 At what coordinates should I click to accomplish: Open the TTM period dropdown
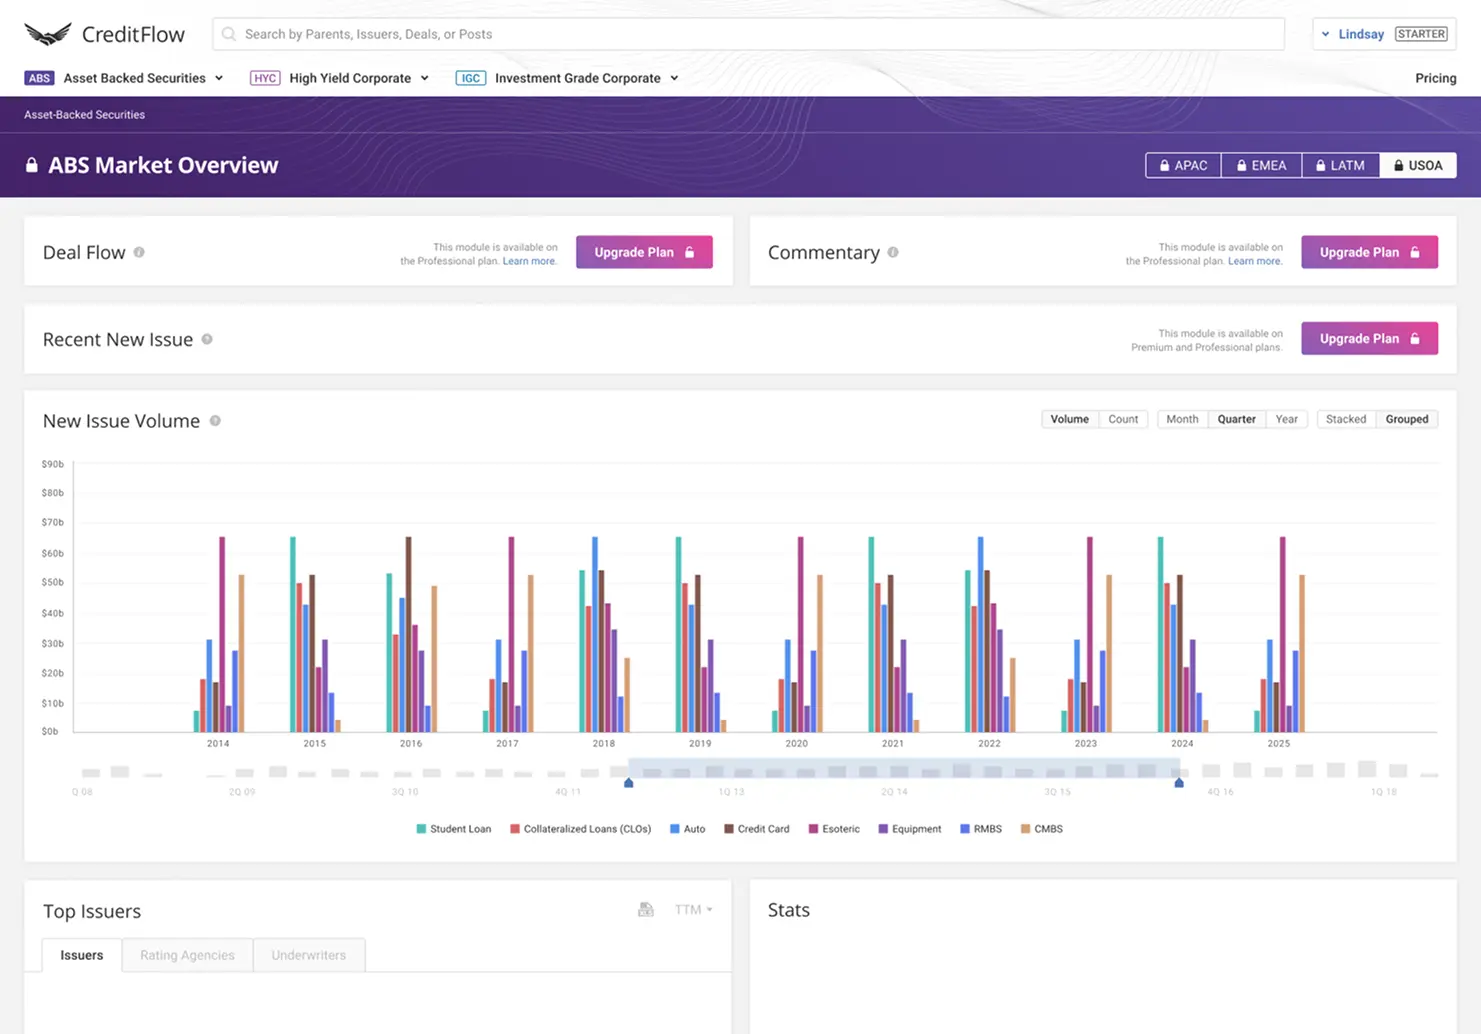coord(693,909)
